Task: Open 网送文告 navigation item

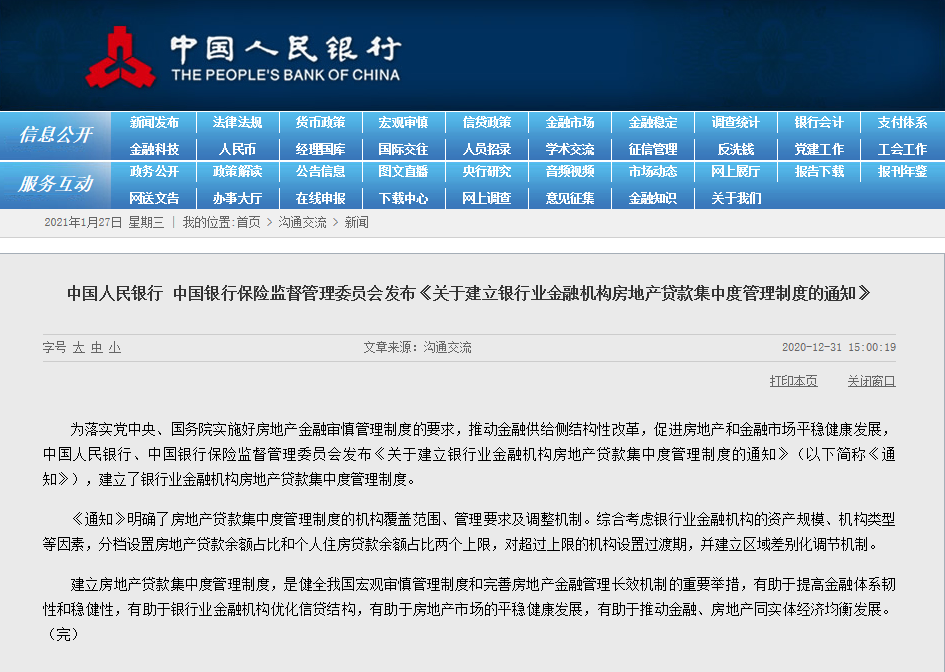Action: coord(154,198)
